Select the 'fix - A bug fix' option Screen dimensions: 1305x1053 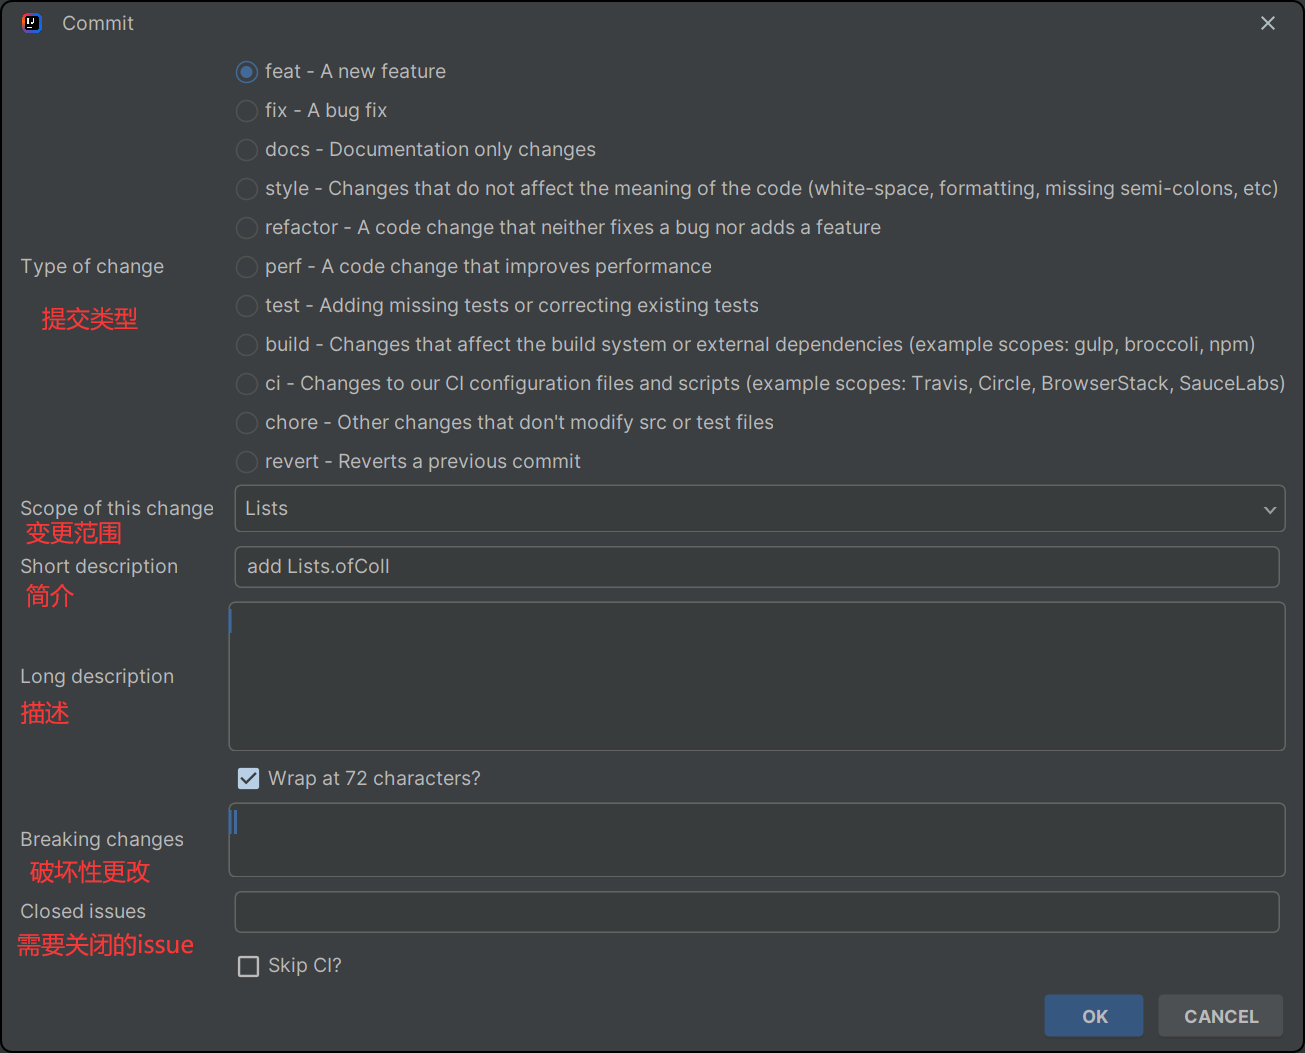click(247, 111)
